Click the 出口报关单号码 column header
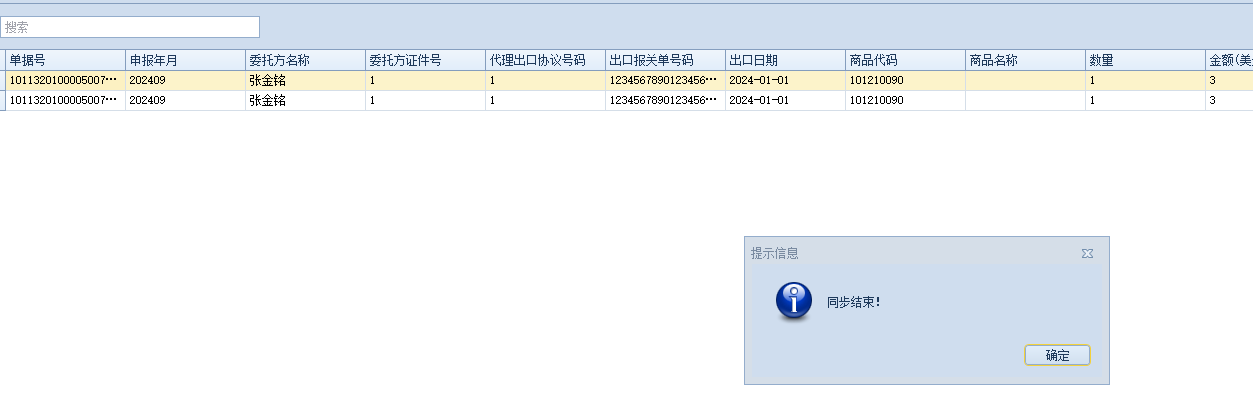This screenshot has width=1253, height=398. [666, 60]
